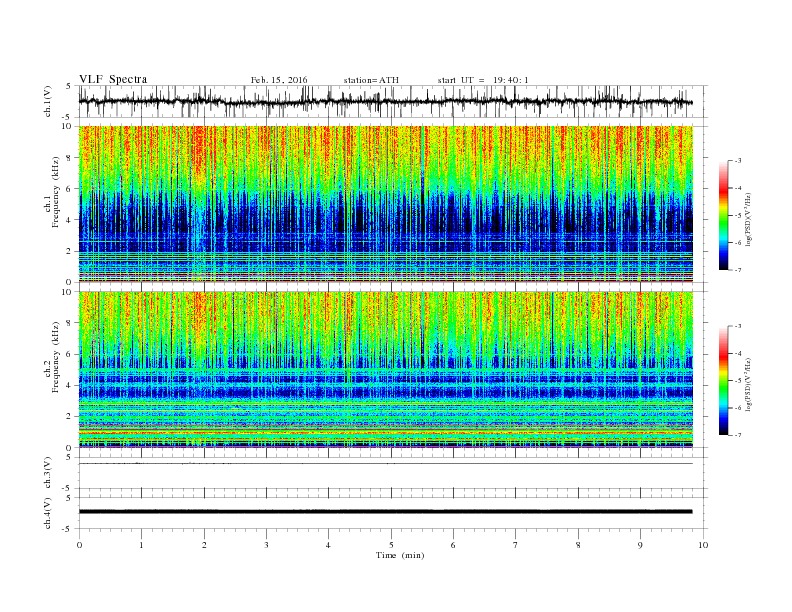Click the '-3' label on the upper colorbar

point(738,161)
